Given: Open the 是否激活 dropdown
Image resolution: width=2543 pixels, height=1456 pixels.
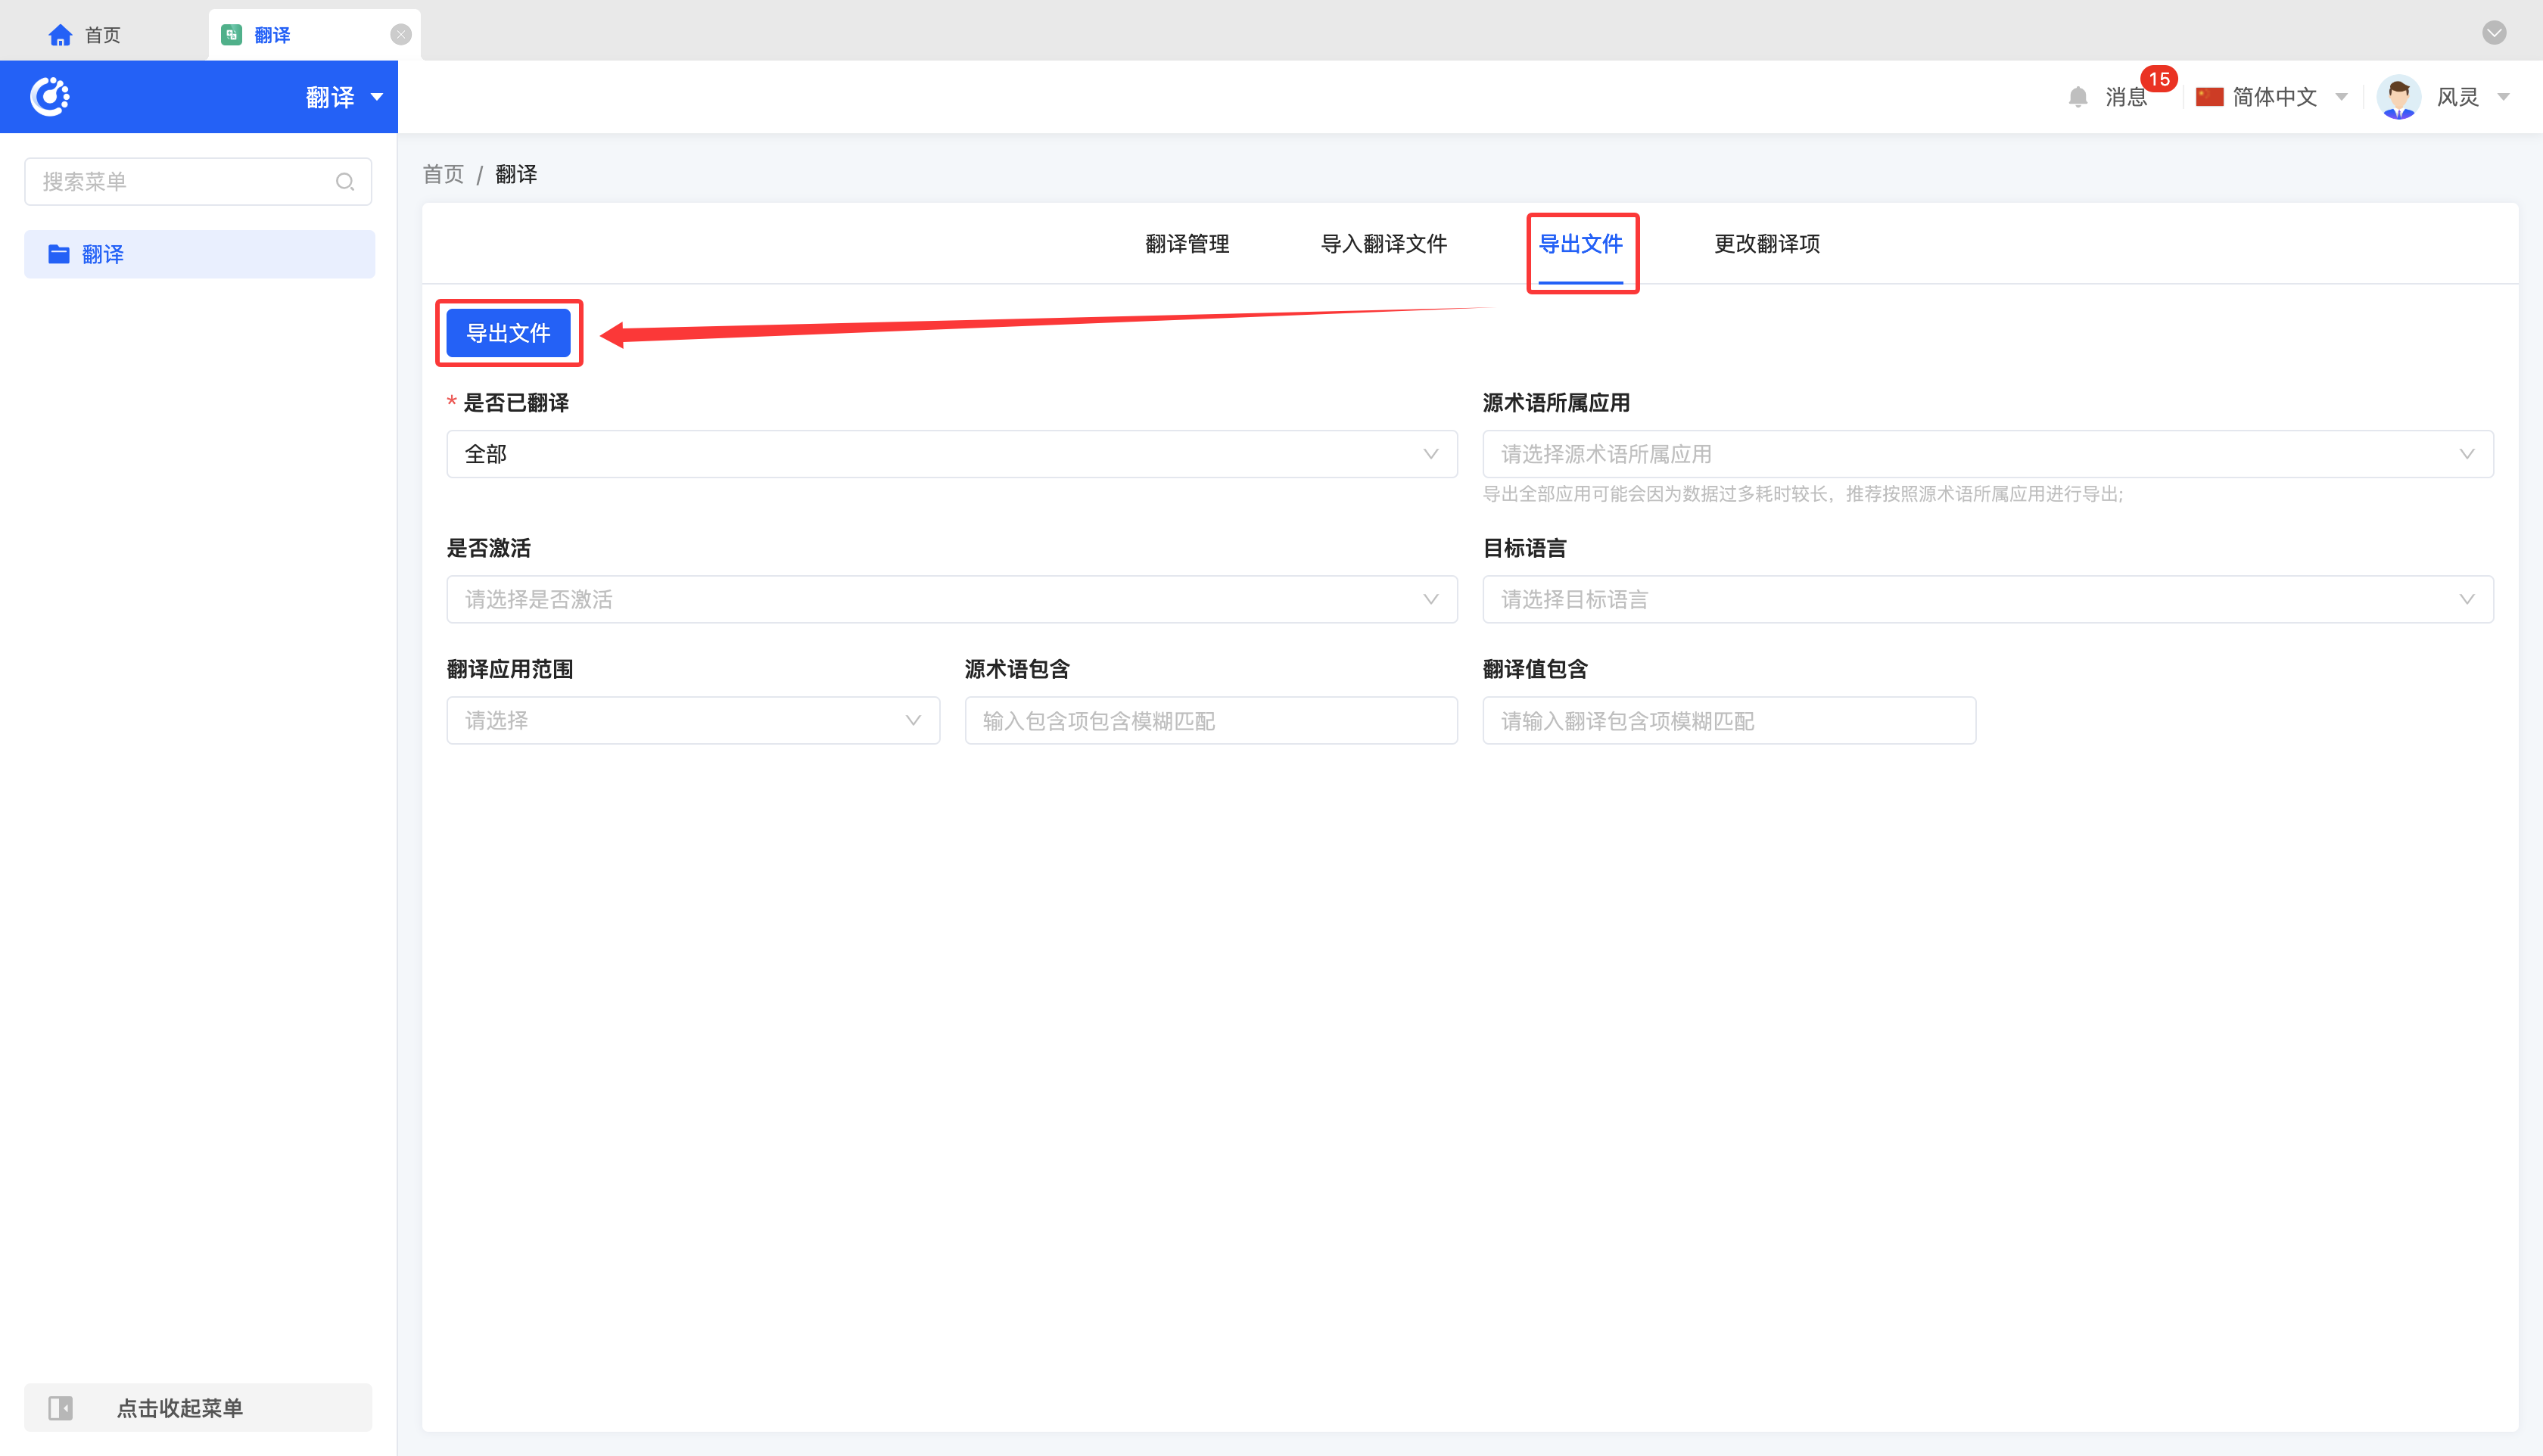Looking at the screenshot, I should pos(951,599).
